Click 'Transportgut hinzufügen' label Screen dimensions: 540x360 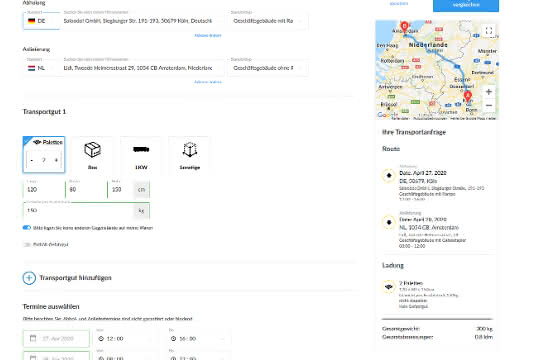tap(75, 278)
